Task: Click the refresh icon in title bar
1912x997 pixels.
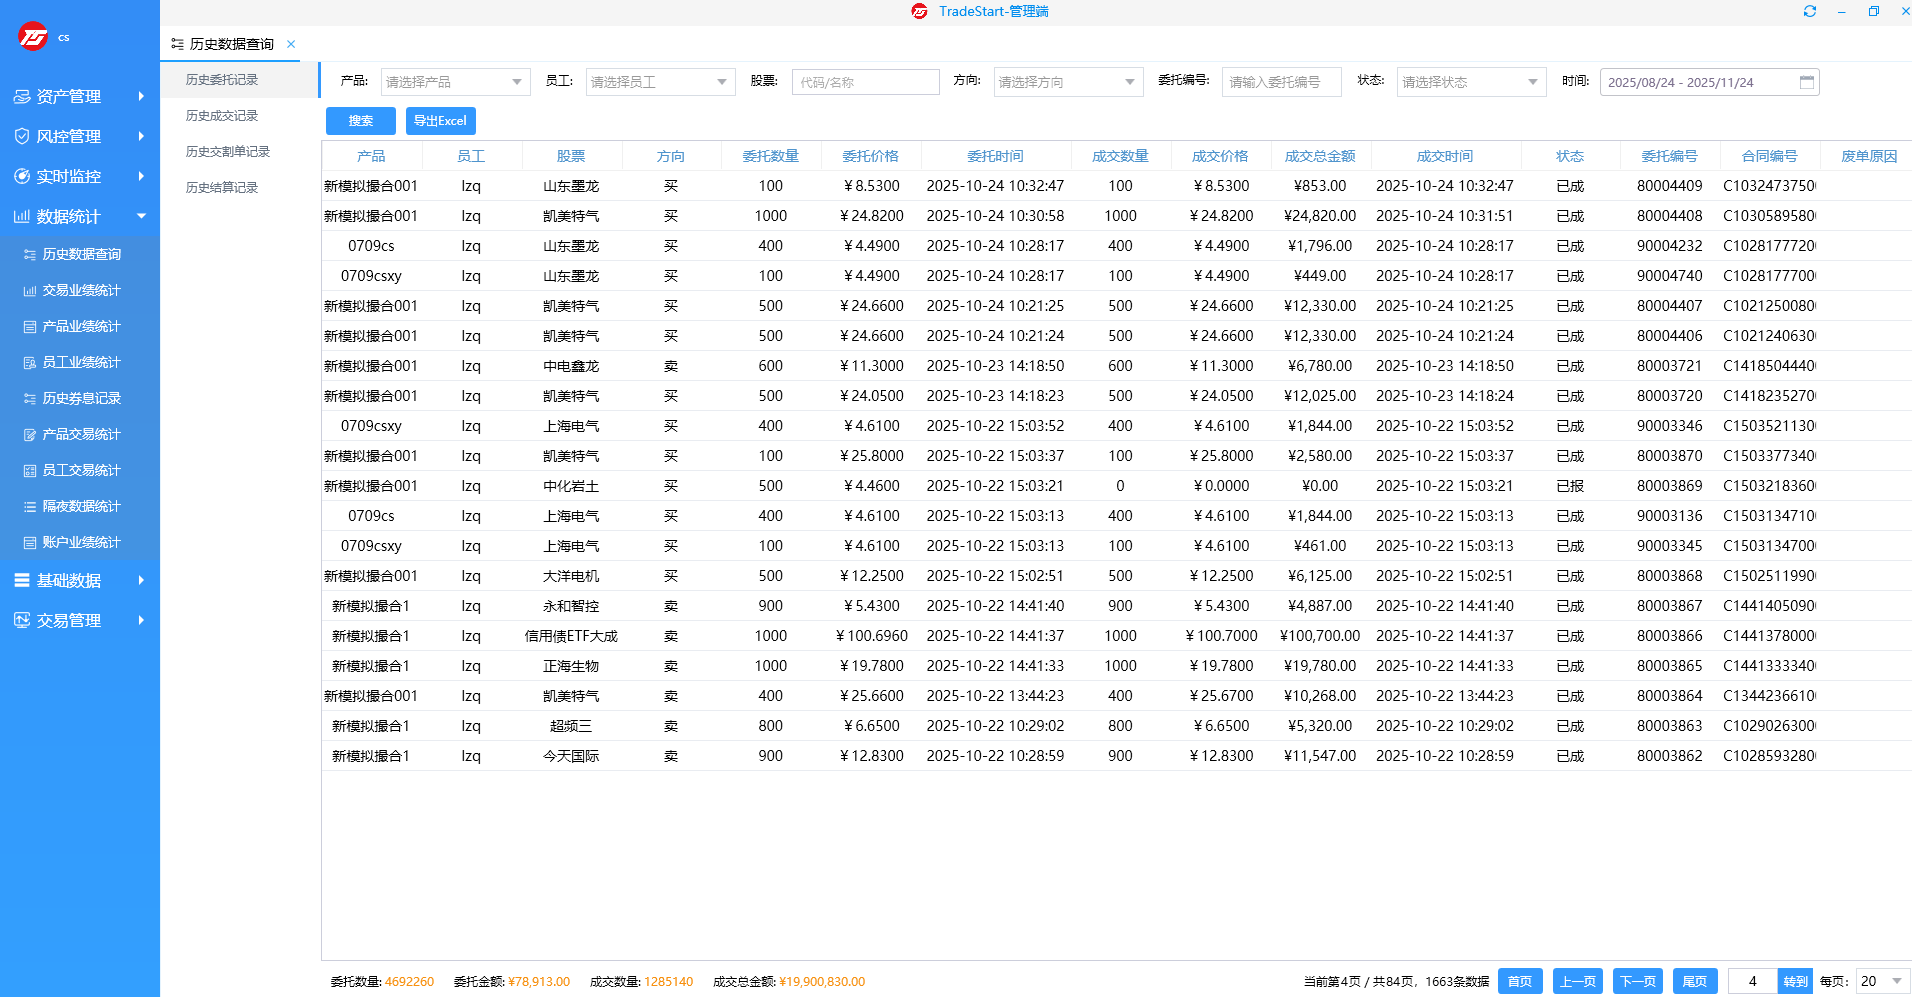Action: click(1809, 12)
